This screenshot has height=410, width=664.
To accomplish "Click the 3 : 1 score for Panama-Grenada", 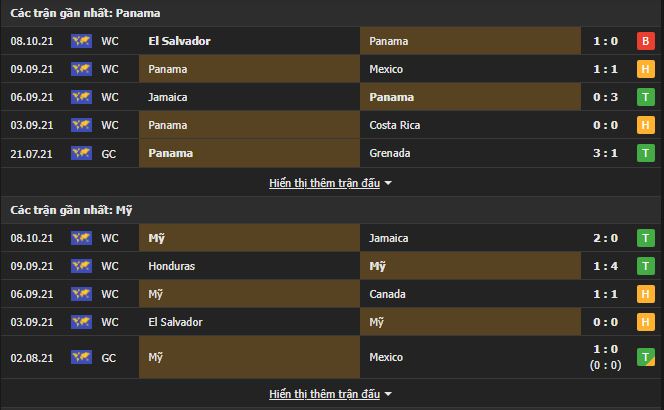I will 605,153.
